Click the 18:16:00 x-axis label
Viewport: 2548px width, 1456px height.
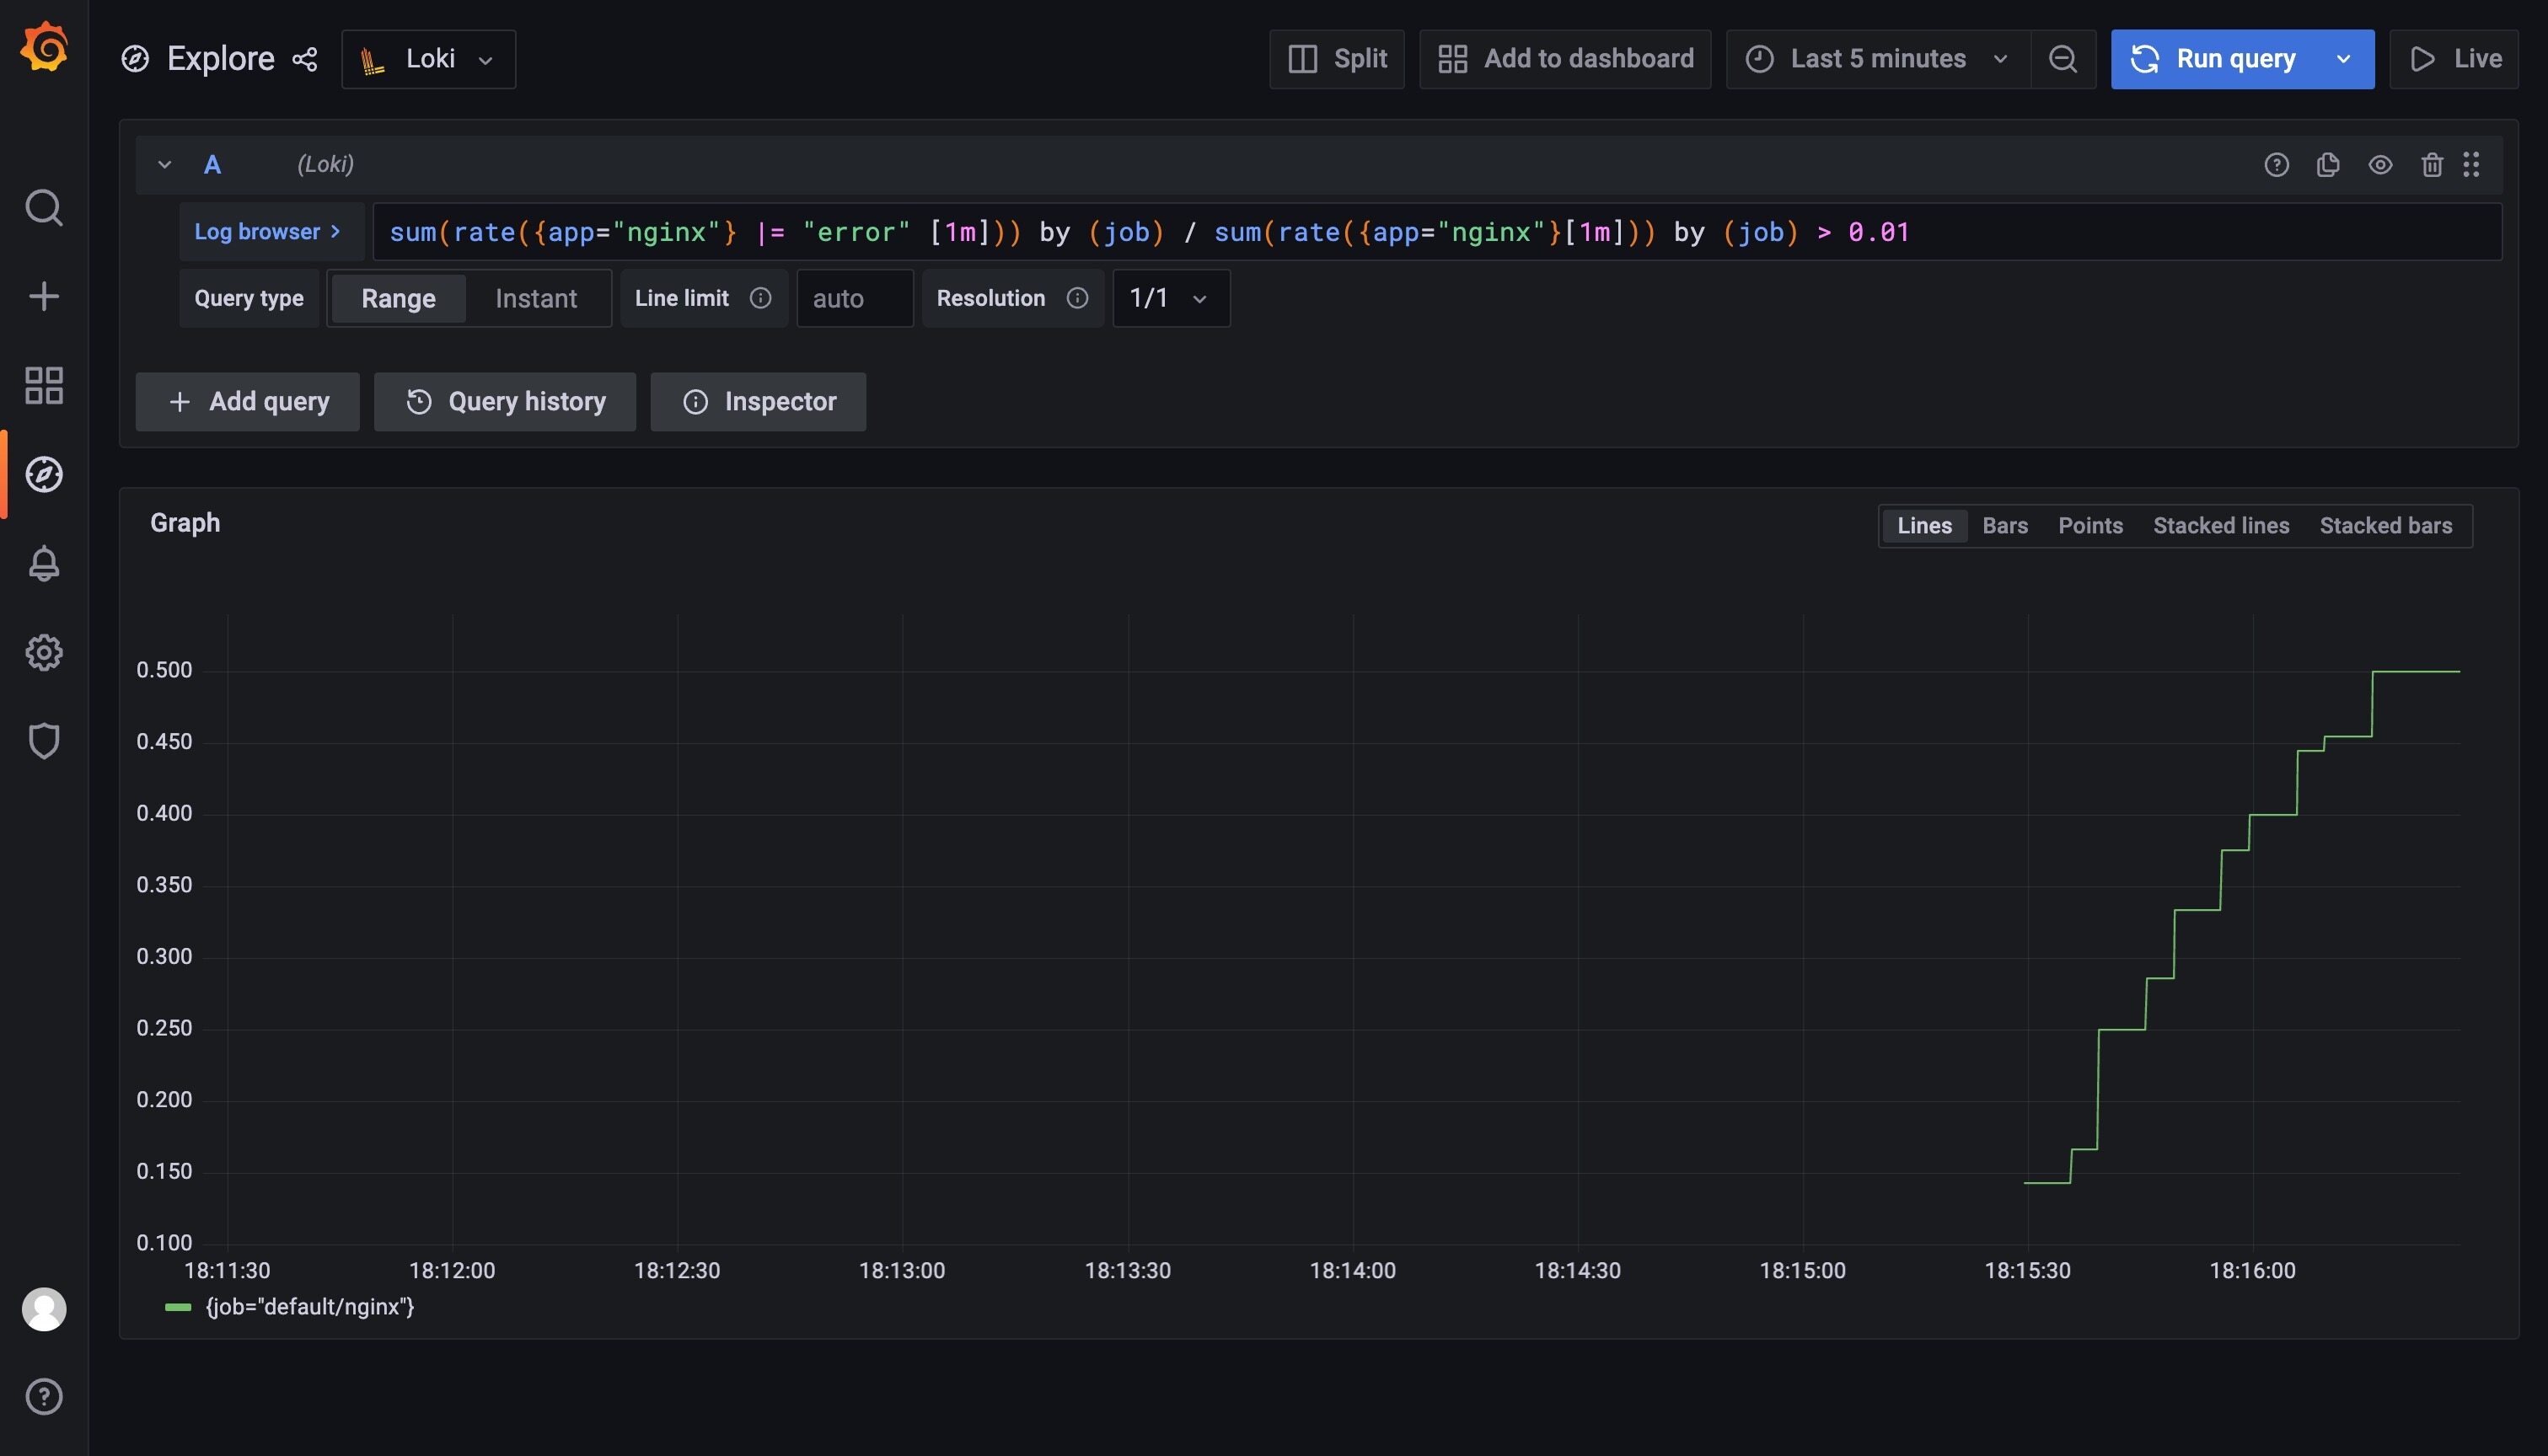coord(2252,1271)
